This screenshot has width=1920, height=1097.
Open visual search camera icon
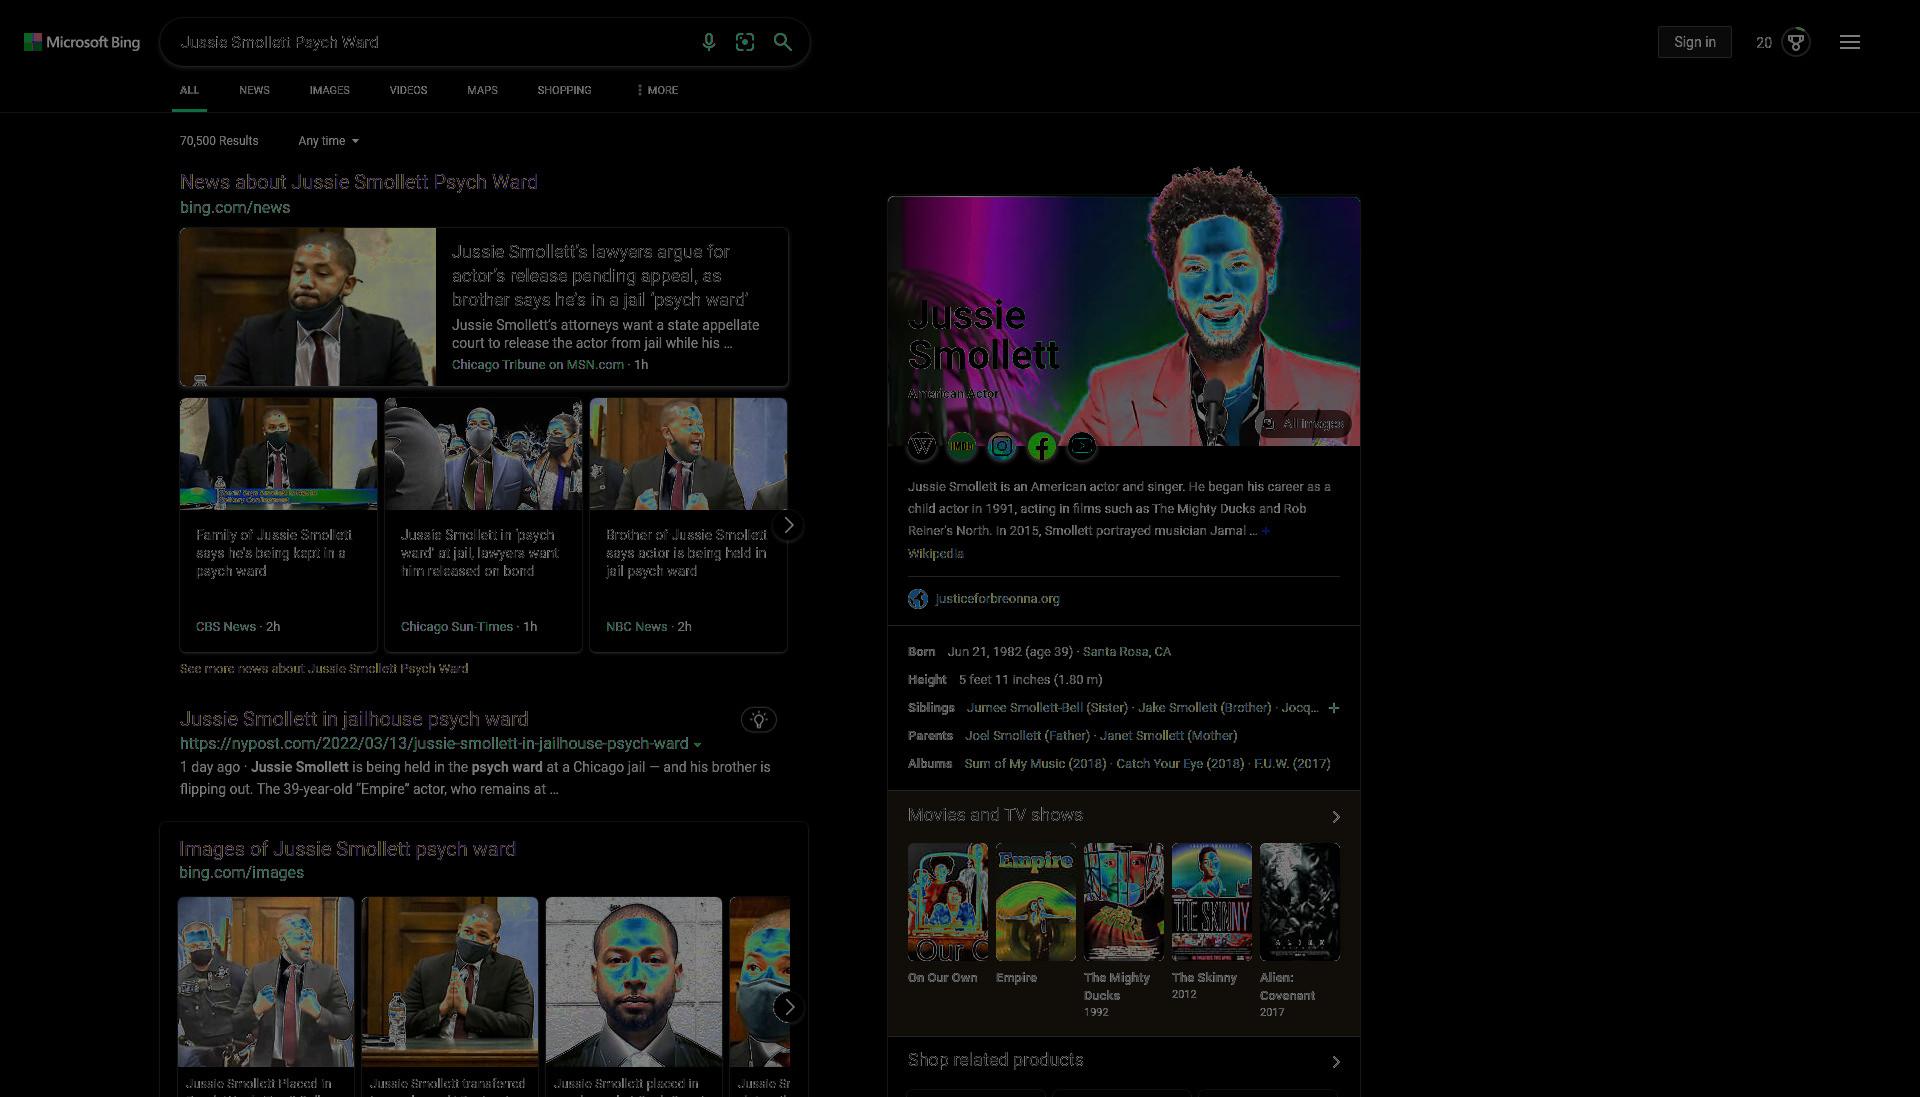(745, 42)
